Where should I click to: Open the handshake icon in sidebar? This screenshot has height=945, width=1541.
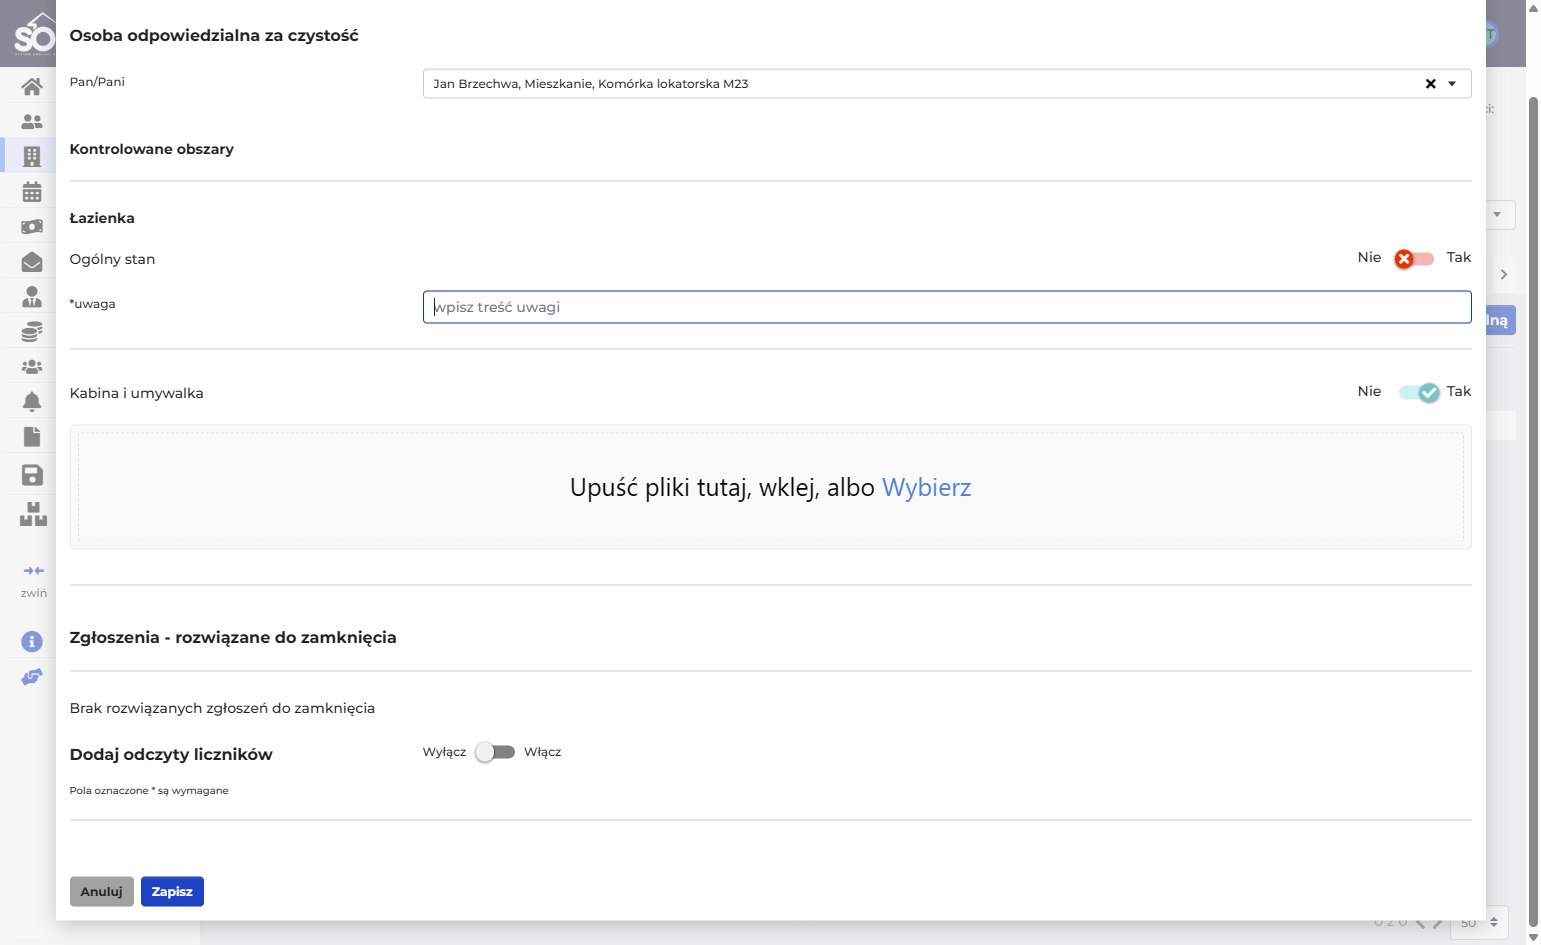pos(32,677)
